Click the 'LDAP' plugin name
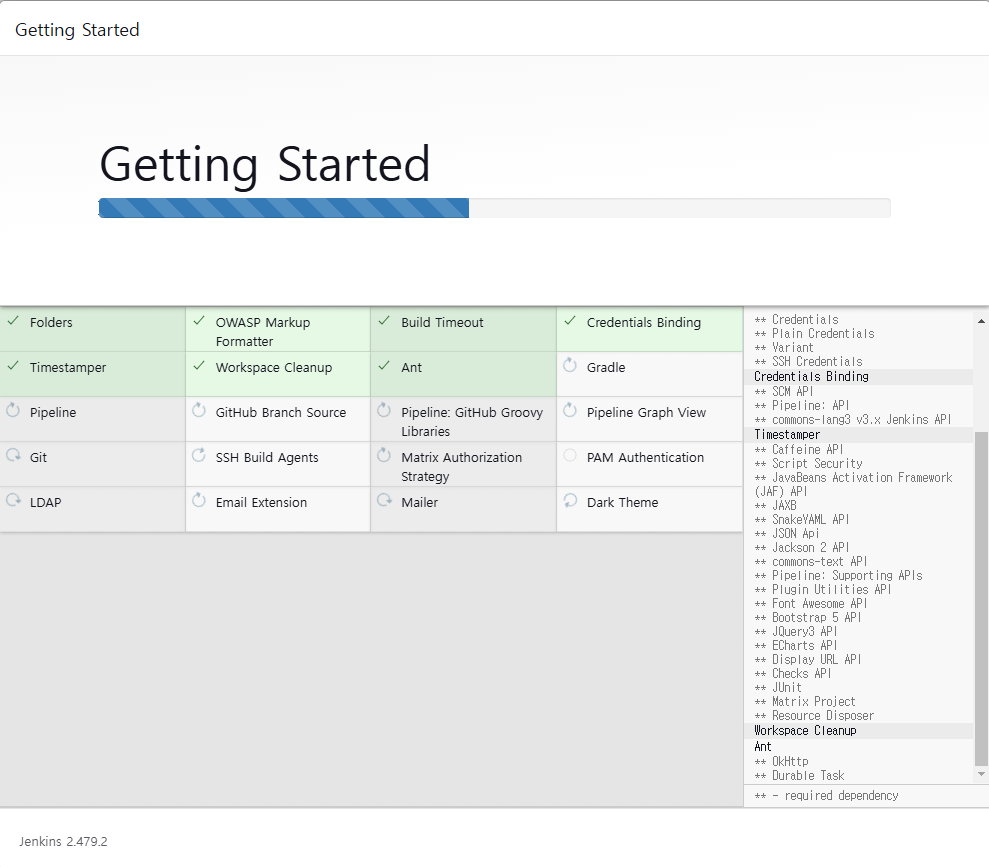This screenshot has height=867, width=989. tap(45, 503)
